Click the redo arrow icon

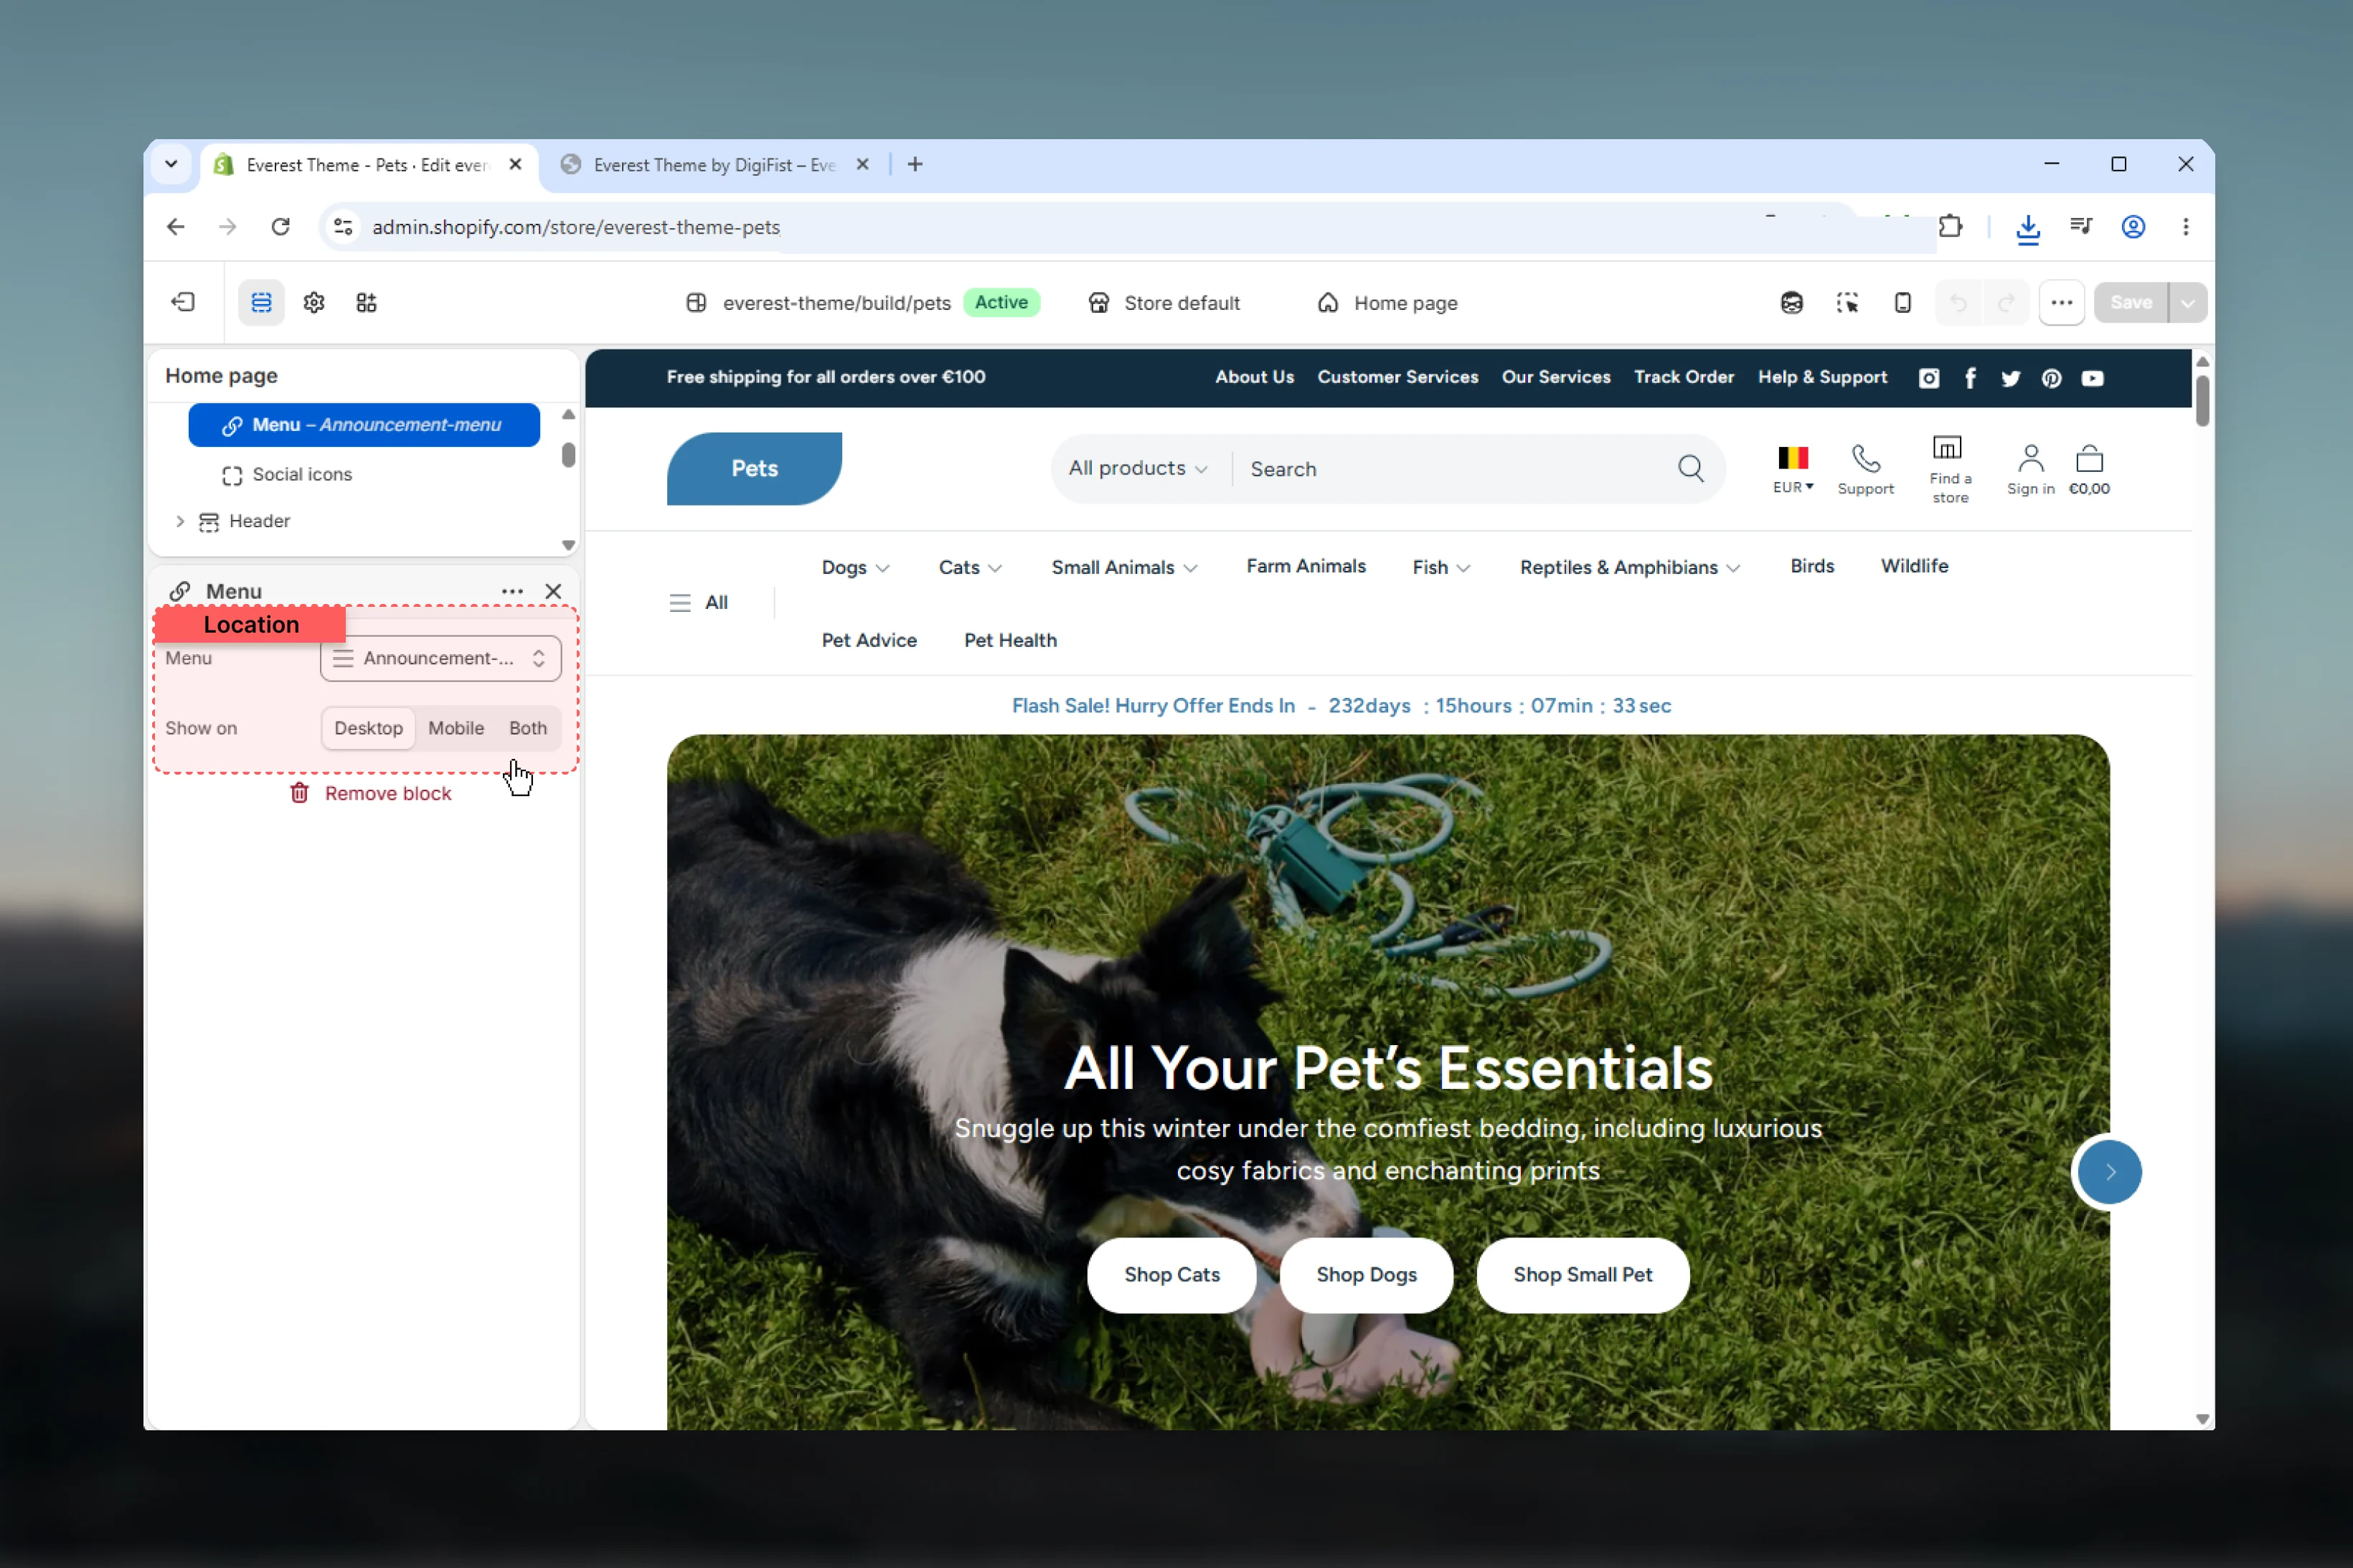pyautogui.click(x=2006, y=302)
